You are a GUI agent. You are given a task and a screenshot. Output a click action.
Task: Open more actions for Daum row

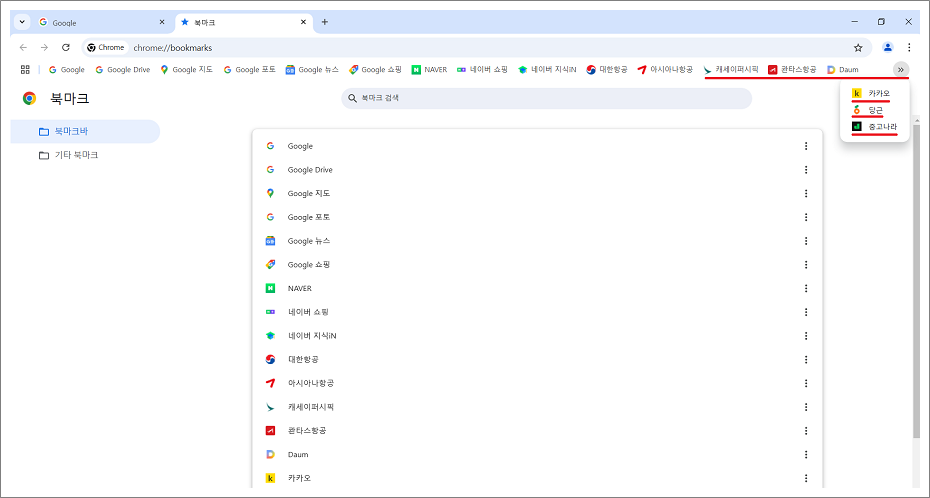click(805, 454)
